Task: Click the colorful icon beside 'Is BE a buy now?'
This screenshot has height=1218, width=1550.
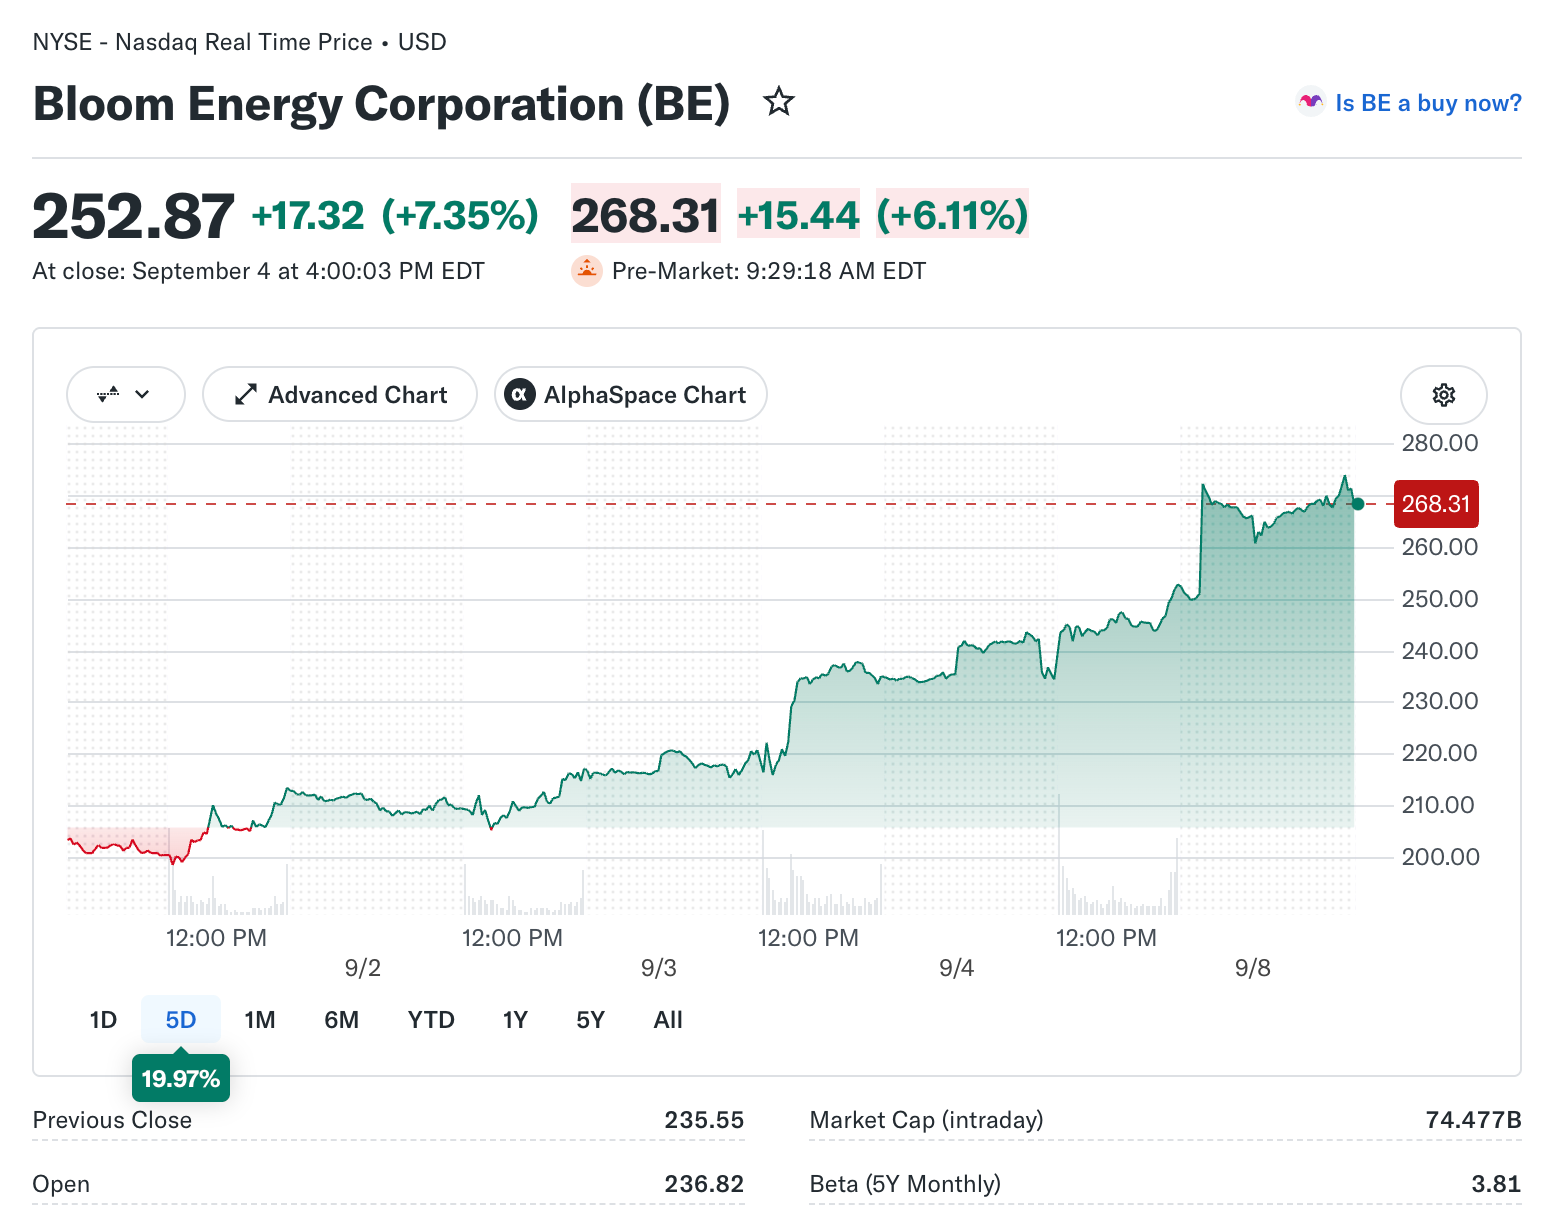Action: click(1310, 102)
